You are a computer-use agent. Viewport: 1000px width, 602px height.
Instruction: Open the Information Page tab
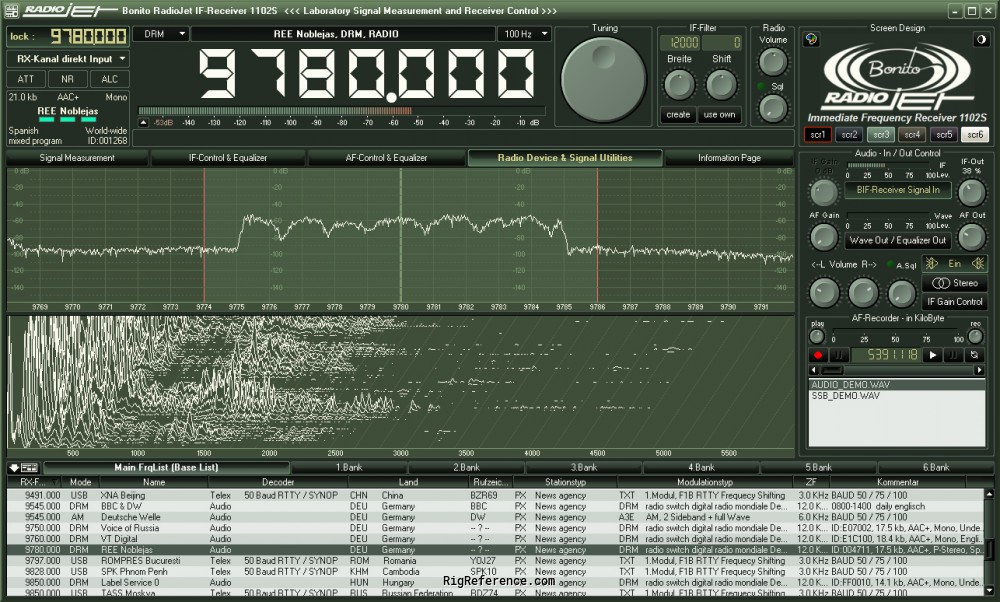[x=729, y=158]
